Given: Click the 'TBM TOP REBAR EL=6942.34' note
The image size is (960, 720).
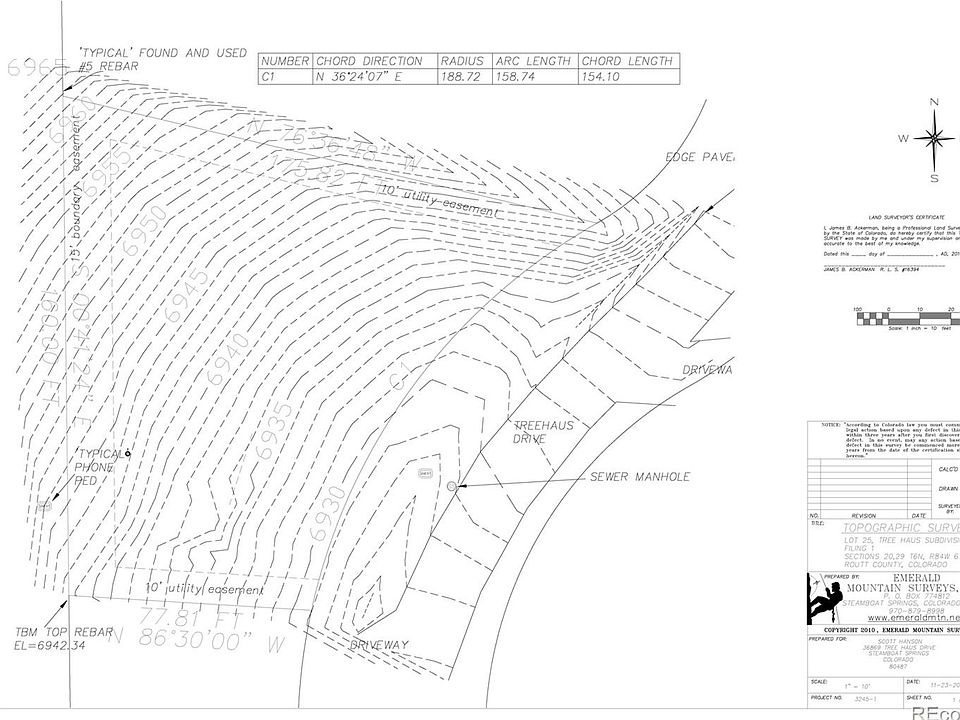Looking at the screenshot, I should click(64, 638).
